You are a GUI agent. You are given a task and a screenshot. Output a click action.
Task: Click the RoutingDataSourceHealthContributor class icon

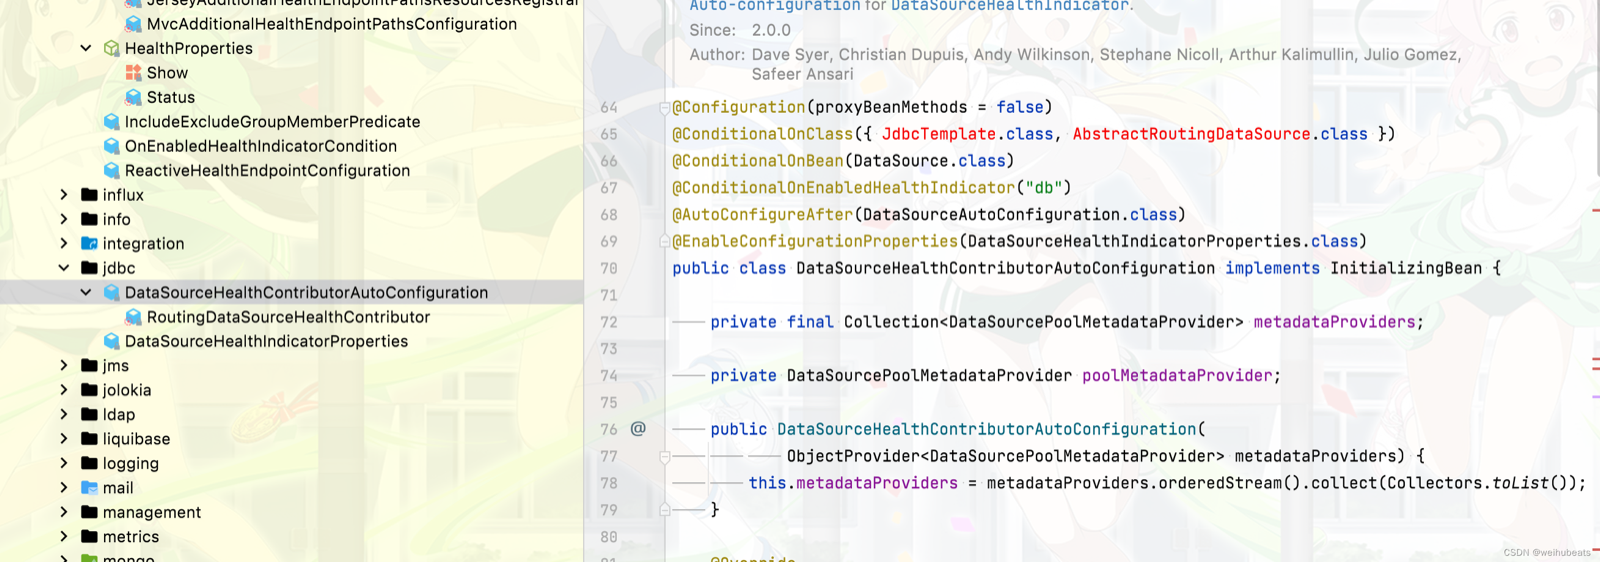point(134,317)
